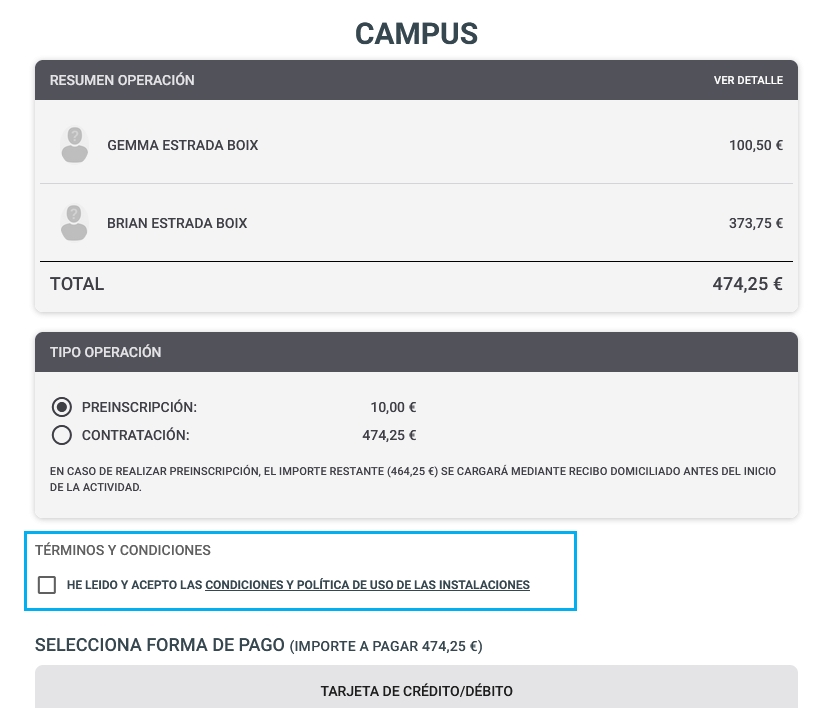This screenshot has height=708, width=832.
Task: Click the 100,50 € amount for Gemma
Action: (x=756, y=145)
